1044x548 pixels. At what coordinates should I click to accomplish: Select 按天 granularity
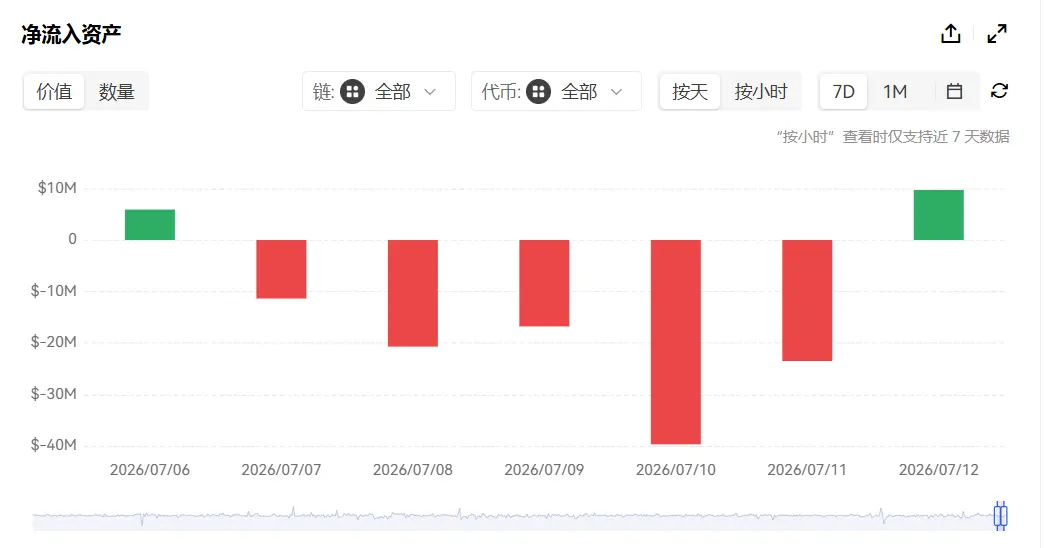(690, 91)
